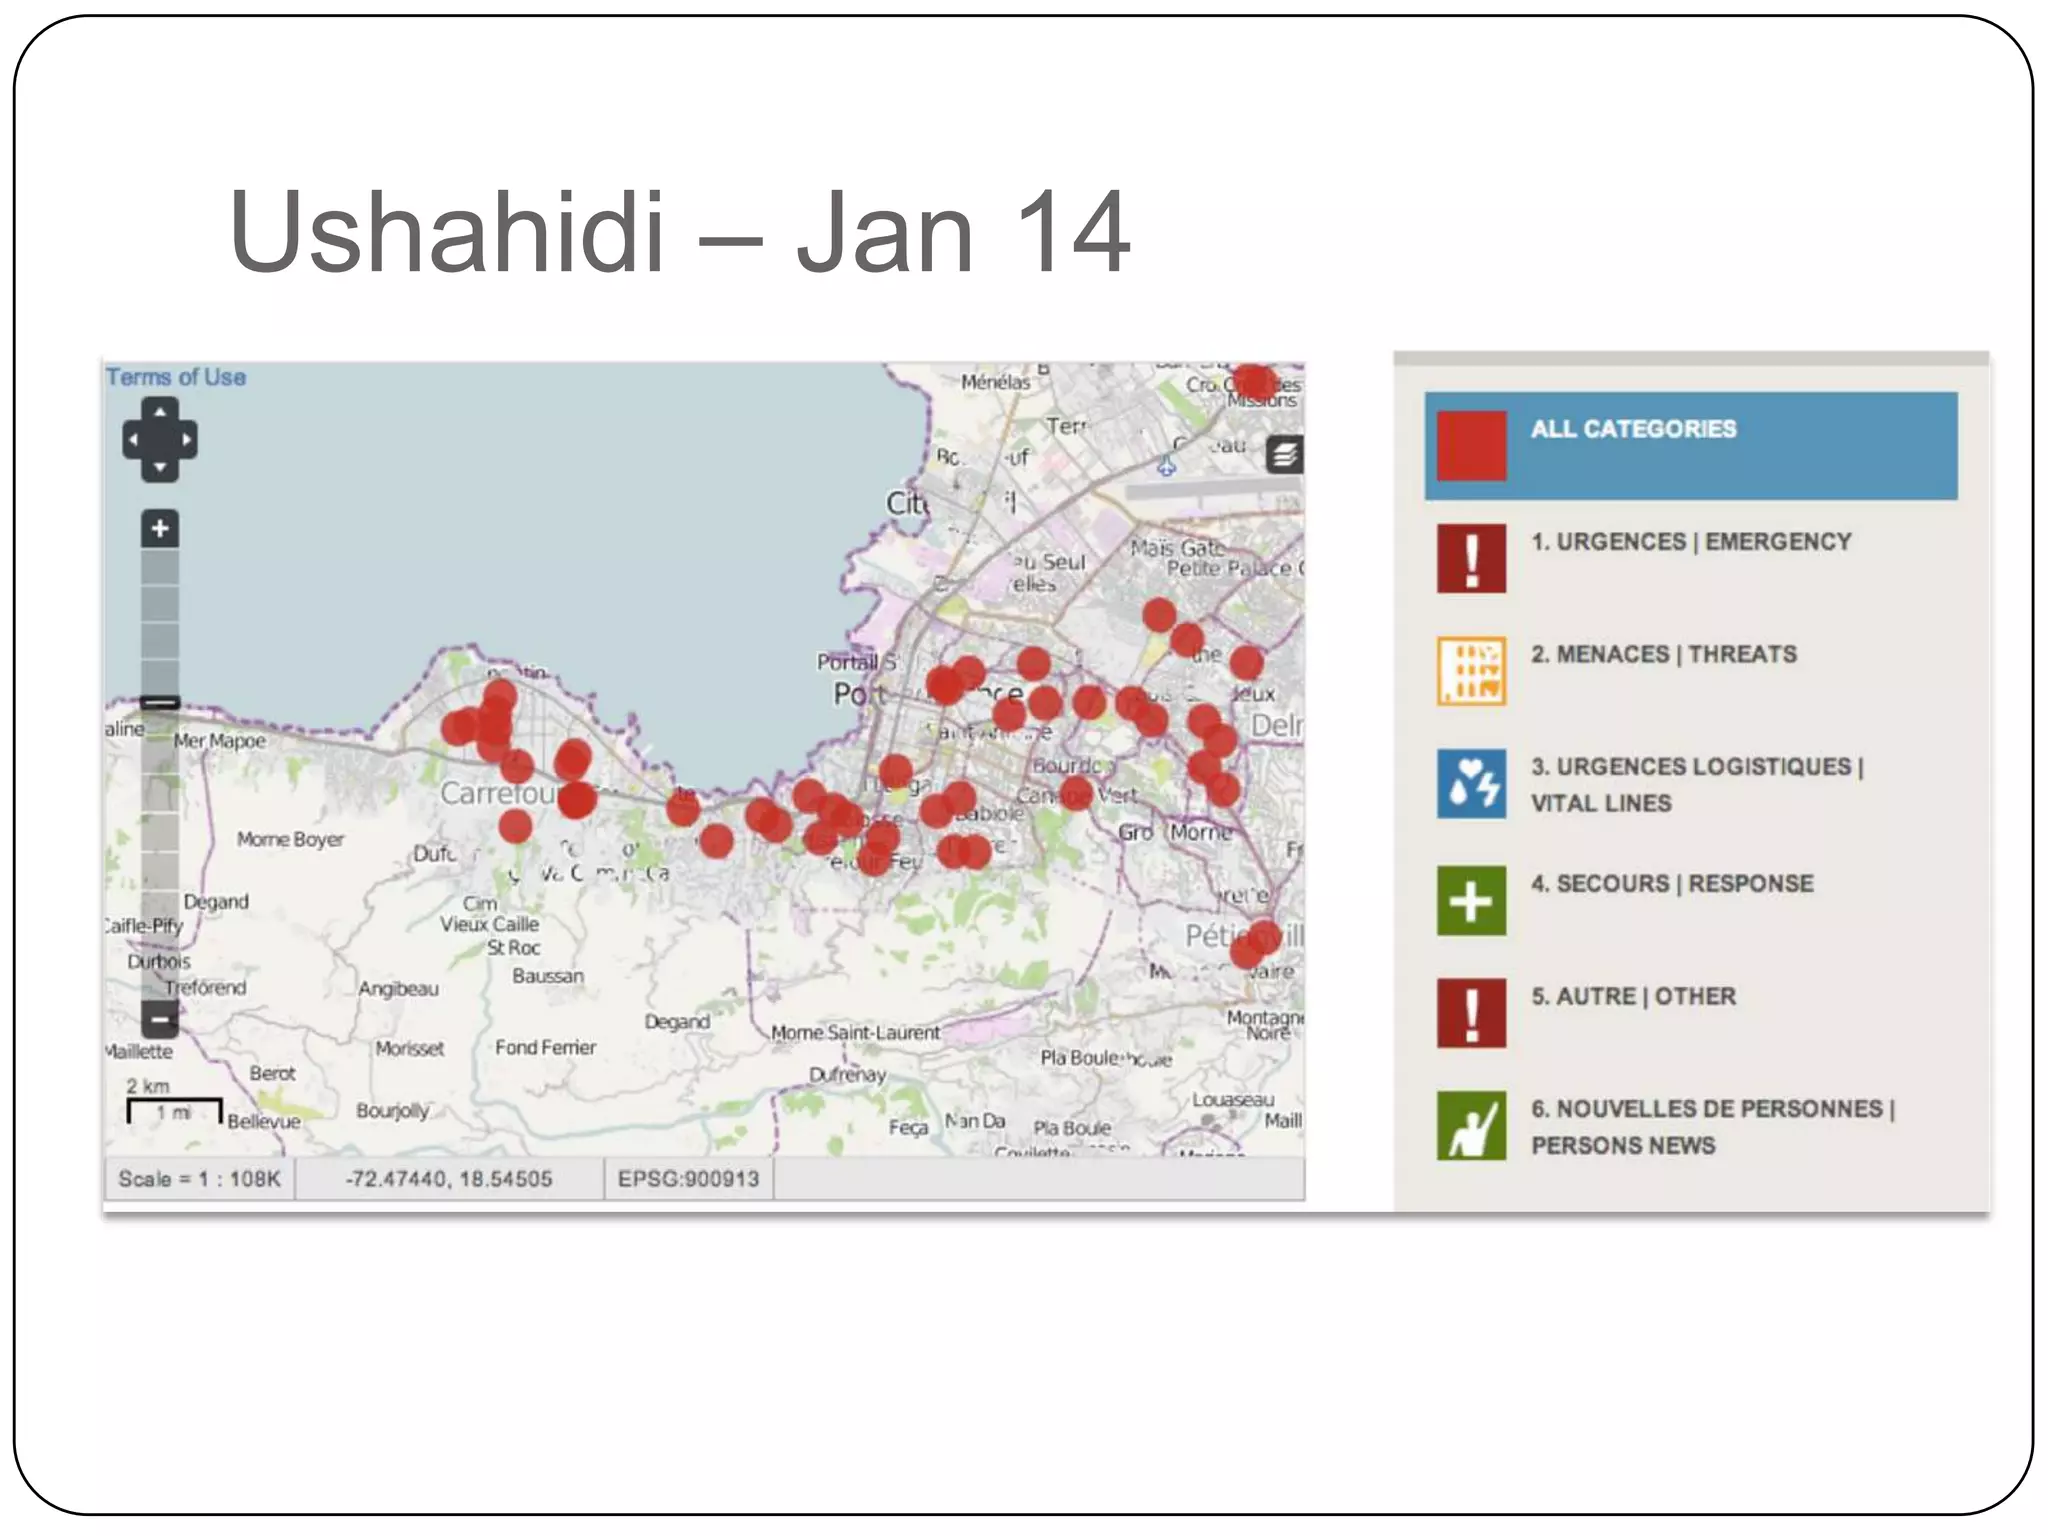Click the map zoom out minus button
The width and height of the screenshot is (2048, 1536).
coord(160,1019)
